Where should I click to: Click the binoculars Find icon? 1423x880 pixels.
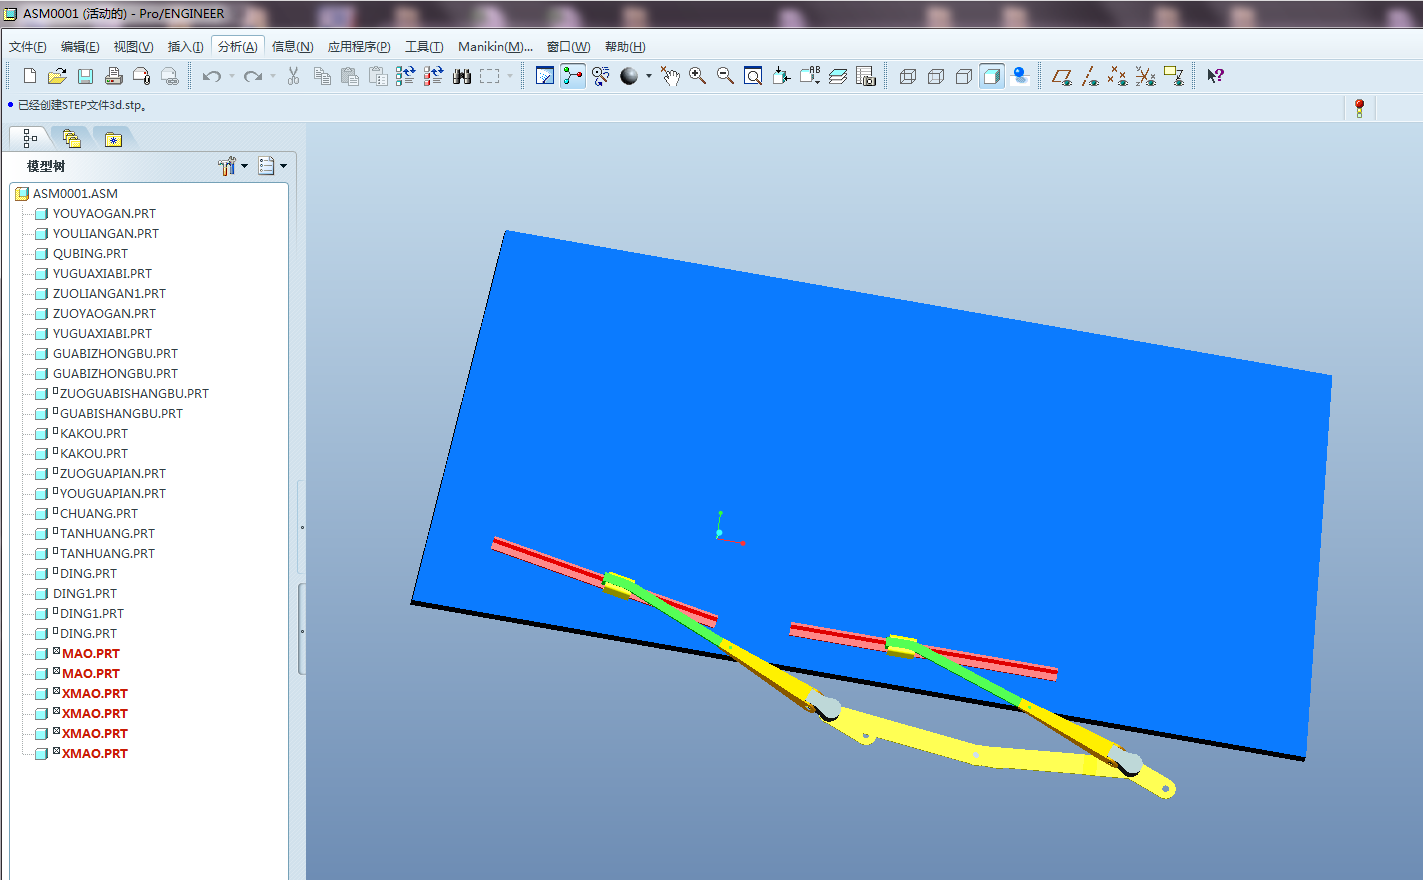(x=462, y=76)
